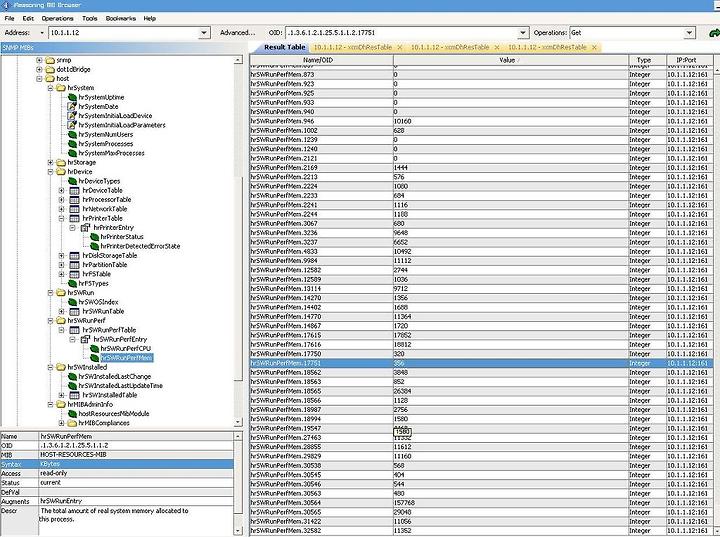Open the OID dropdown arrow
The image size is (720, 537).
[523, 33]
